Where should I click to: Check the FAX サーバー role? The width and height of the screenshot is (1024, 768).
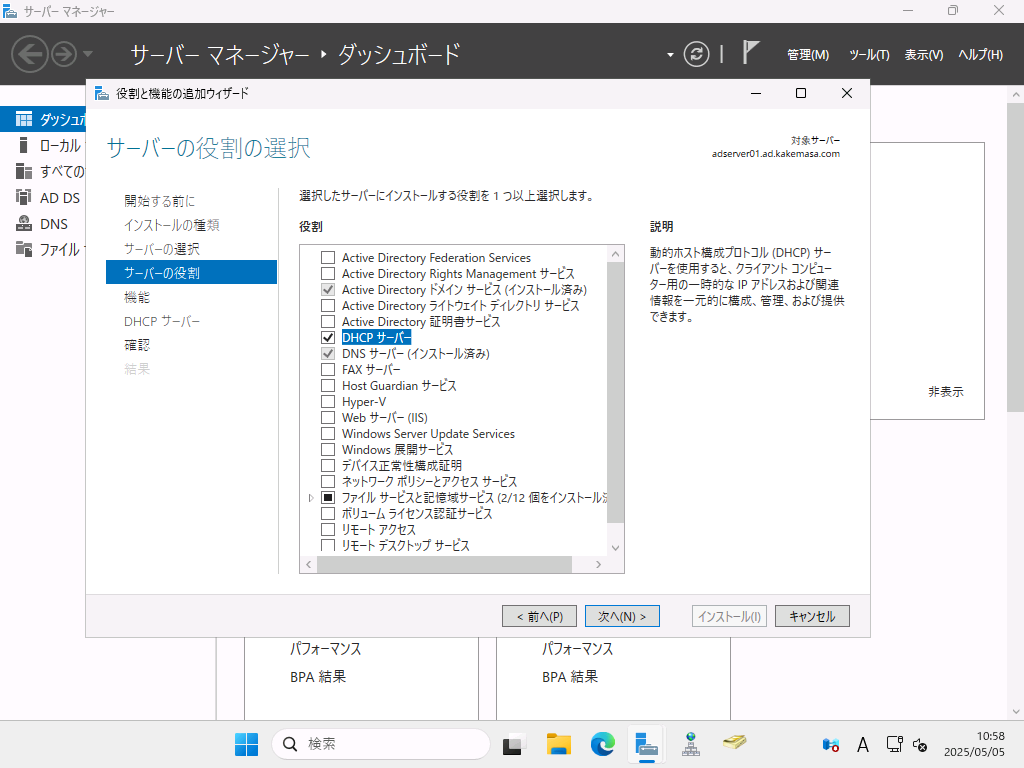pos(328,370)
